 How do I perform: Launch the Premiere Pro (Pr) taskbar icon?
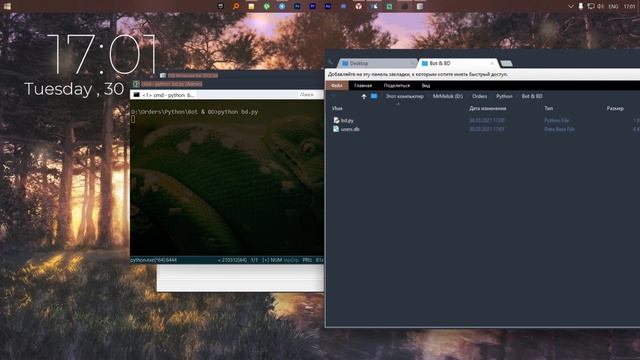click(313, 6)
